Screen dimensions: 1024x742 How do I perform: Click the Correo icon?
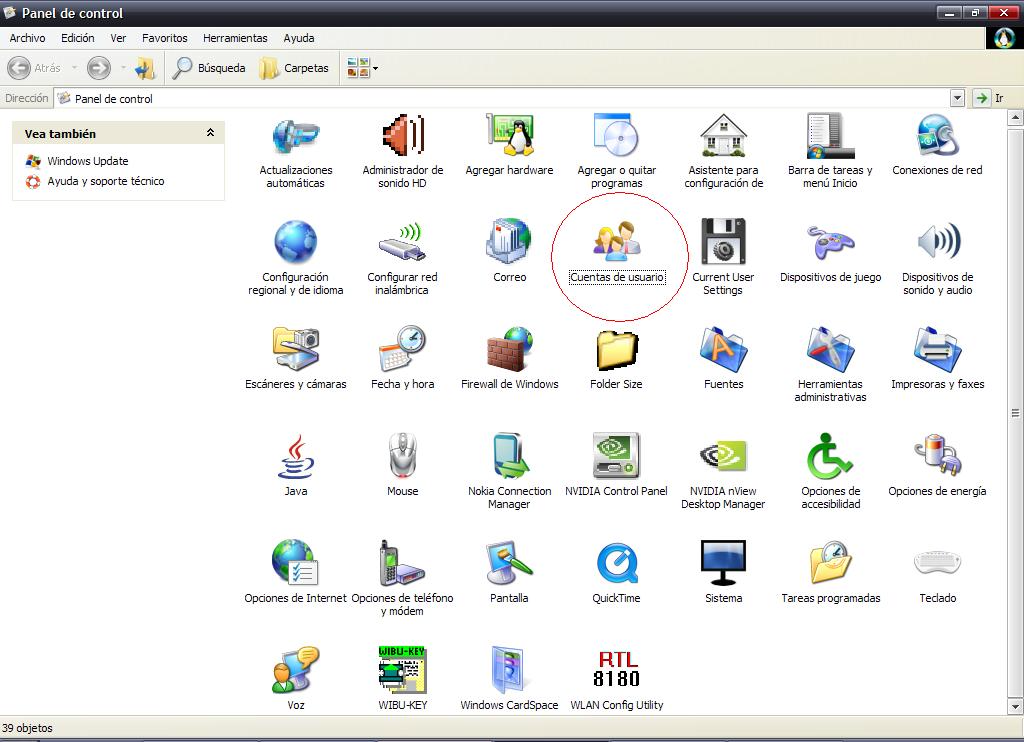point(509,242)
